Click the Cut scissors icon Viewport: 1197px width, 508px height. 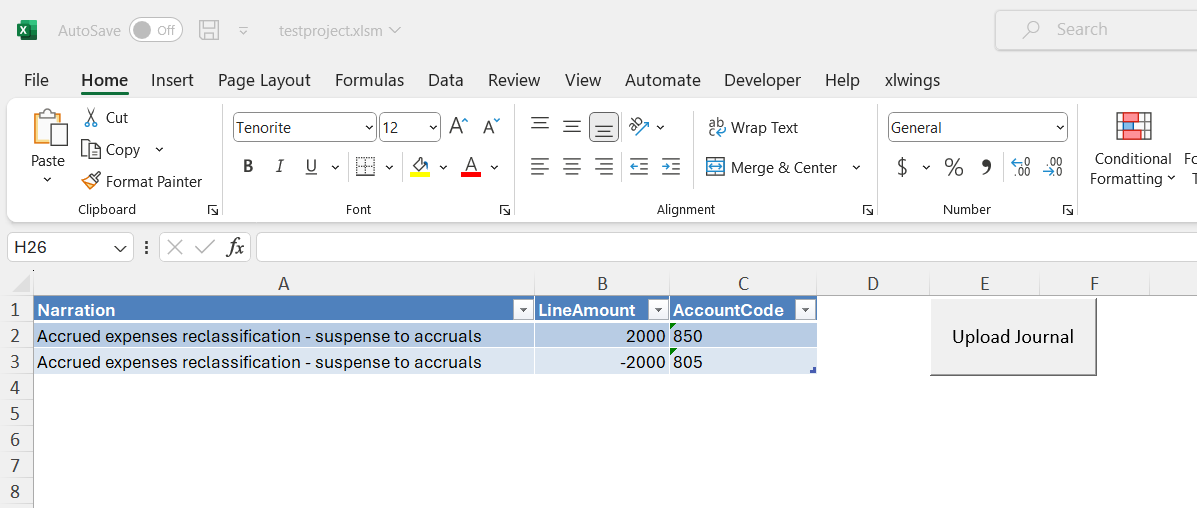click(x=91, y=117)
